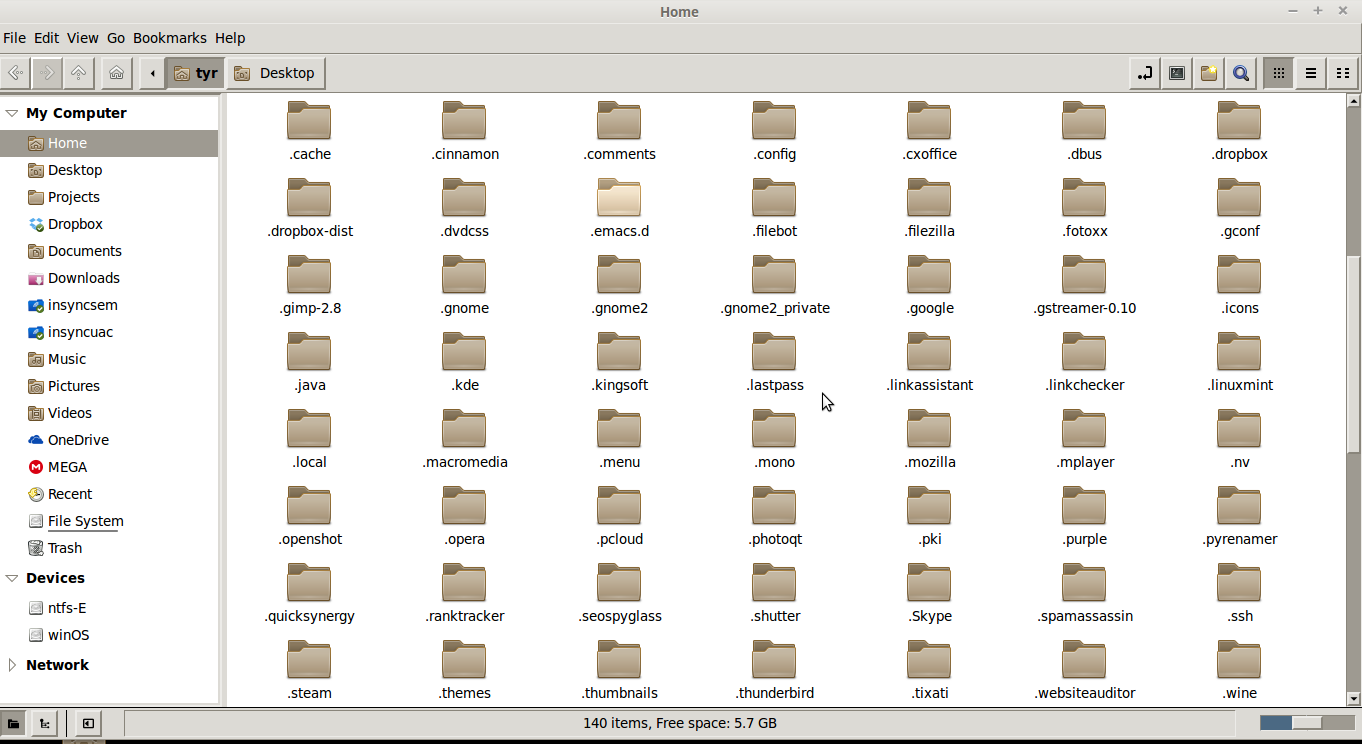This screenshot has height=744, width=1362.
Task: Switch to icon view
Action: (x=1278, y=73)
